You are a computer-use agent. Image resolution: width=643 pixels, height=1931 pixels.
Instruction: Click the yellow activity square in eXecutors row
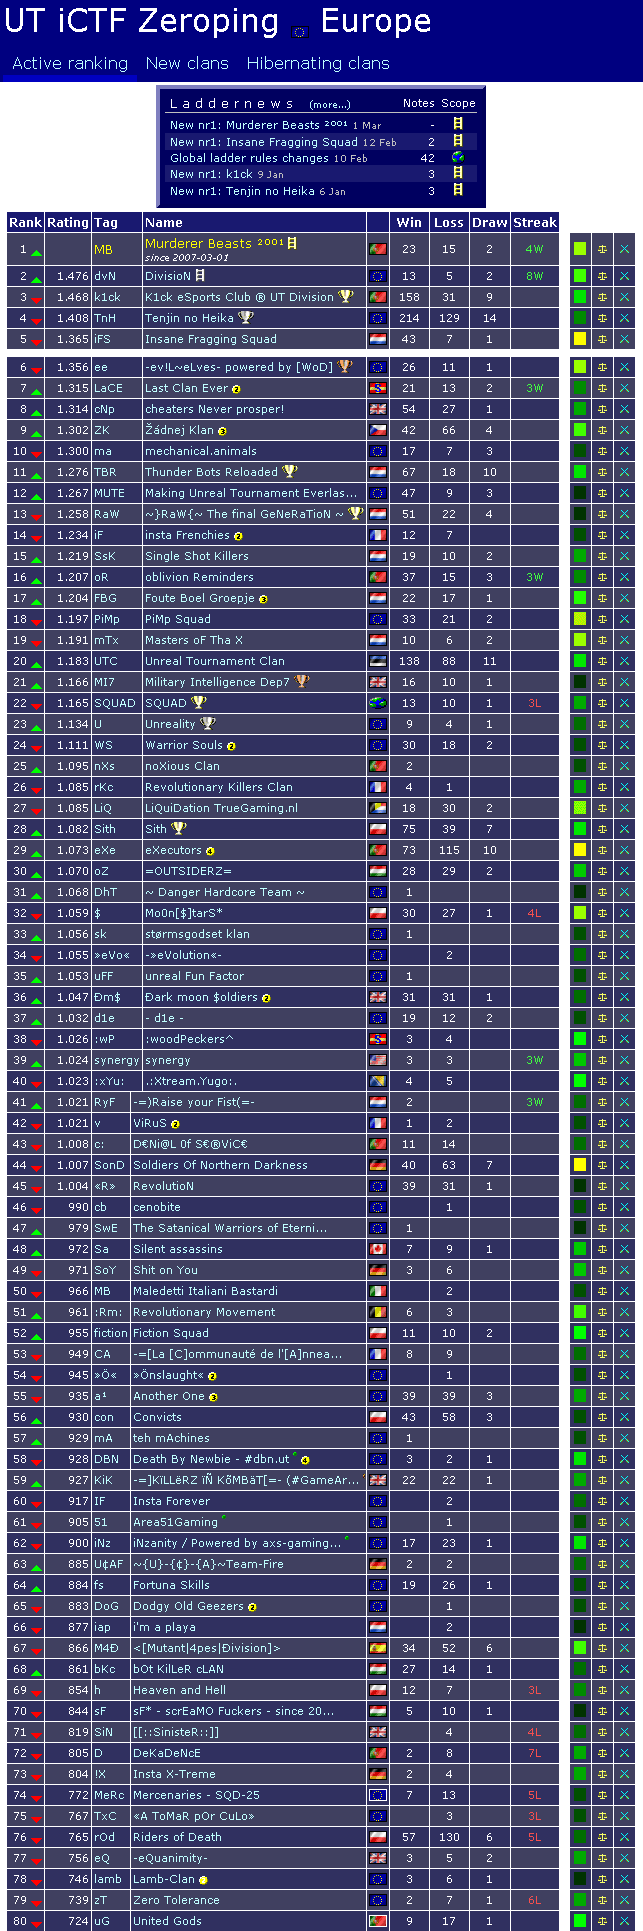click(x=579, y=850)
